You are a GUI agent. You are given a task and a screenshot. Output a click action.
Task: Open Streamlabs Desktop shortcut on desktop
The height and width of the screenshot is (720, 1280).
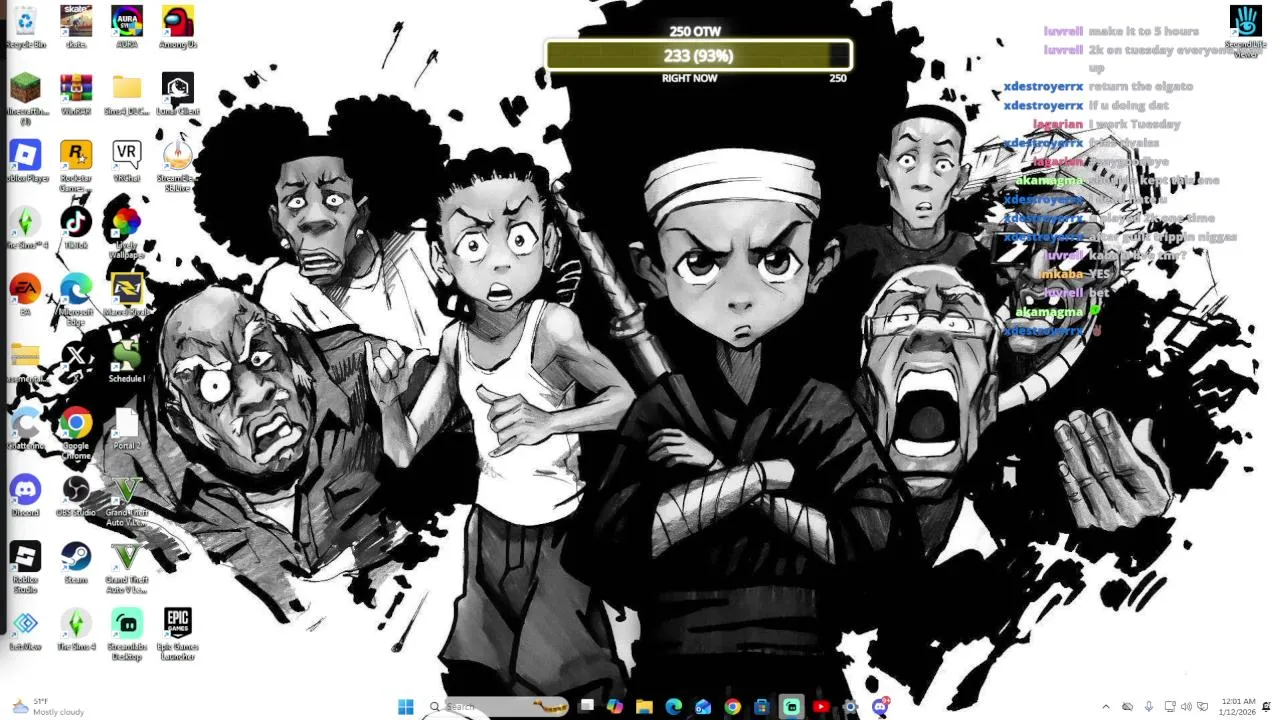[127, 634]
